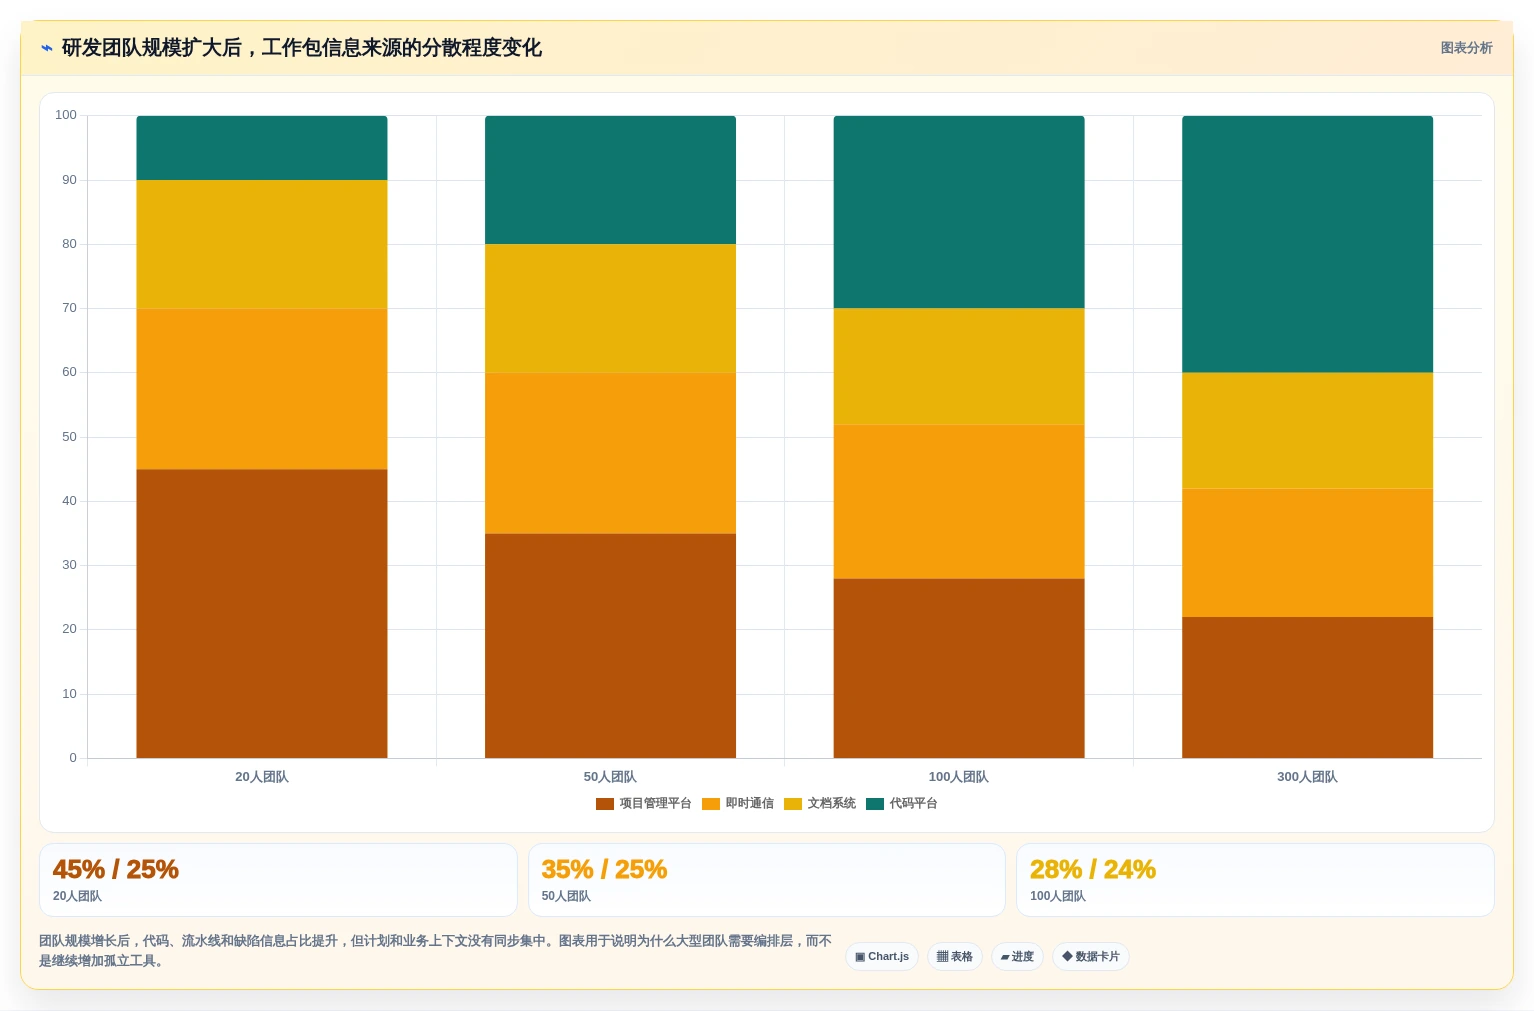Open the 35% / 25% stat card
This screenshot has height=1011, width=1534.
[767, 880]
